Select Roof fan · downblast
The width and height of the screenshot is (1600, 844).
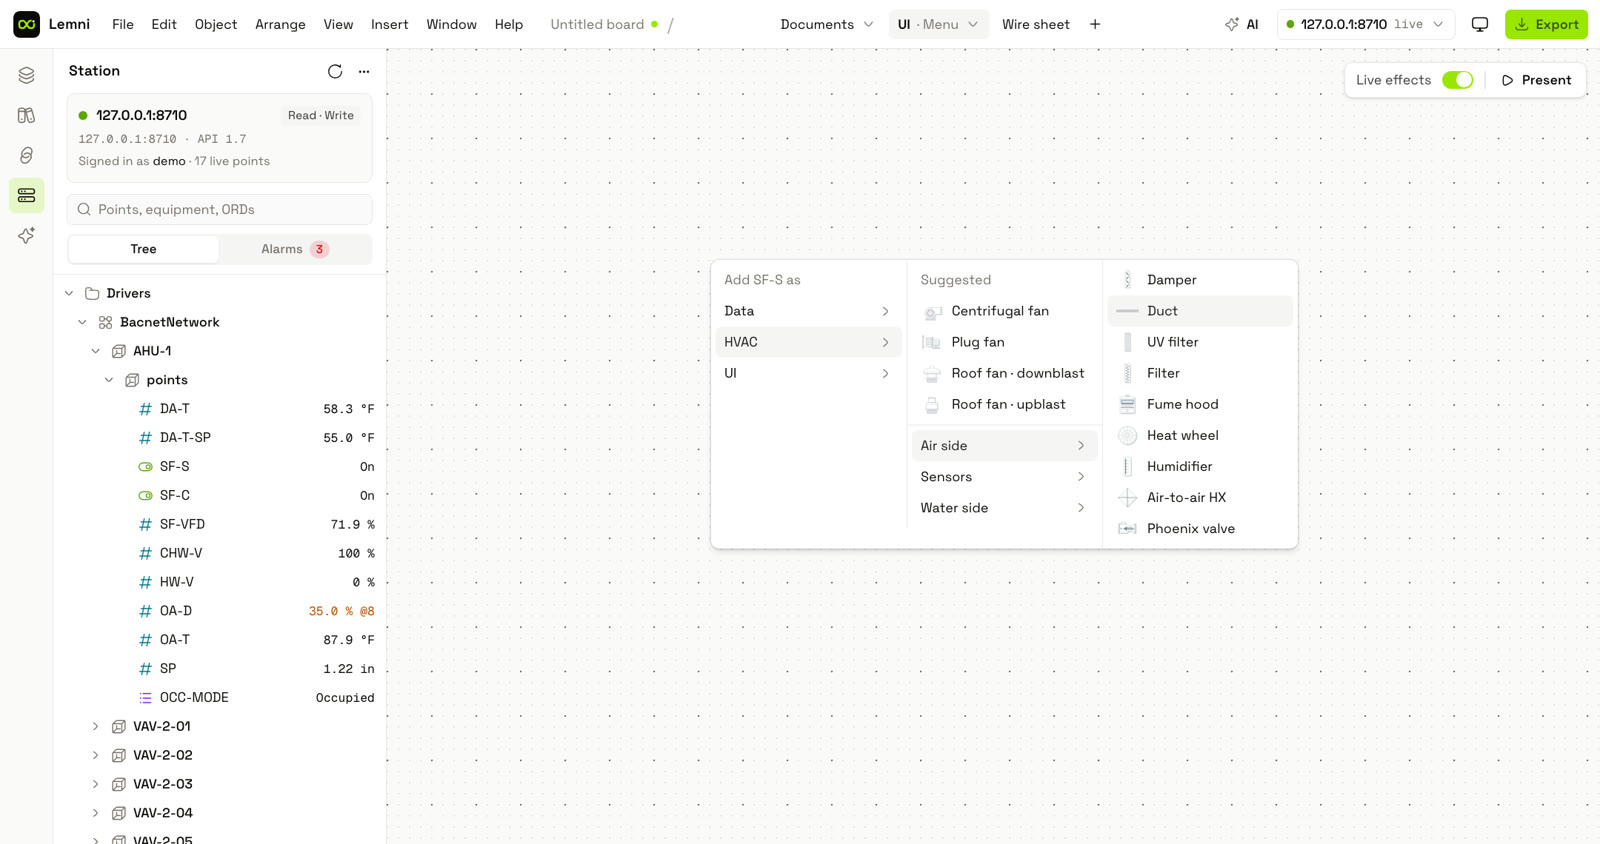tap(1004, 373)
